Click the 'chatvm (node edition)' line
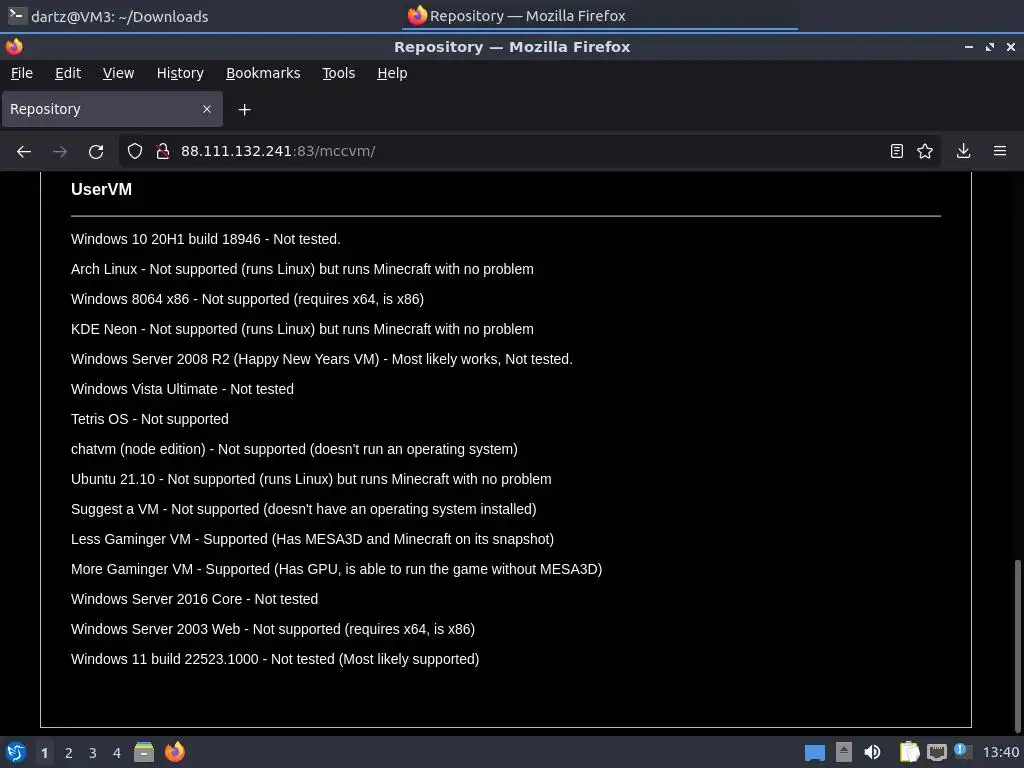Viewport: 1024px width, 768px height. click(295, 449)
